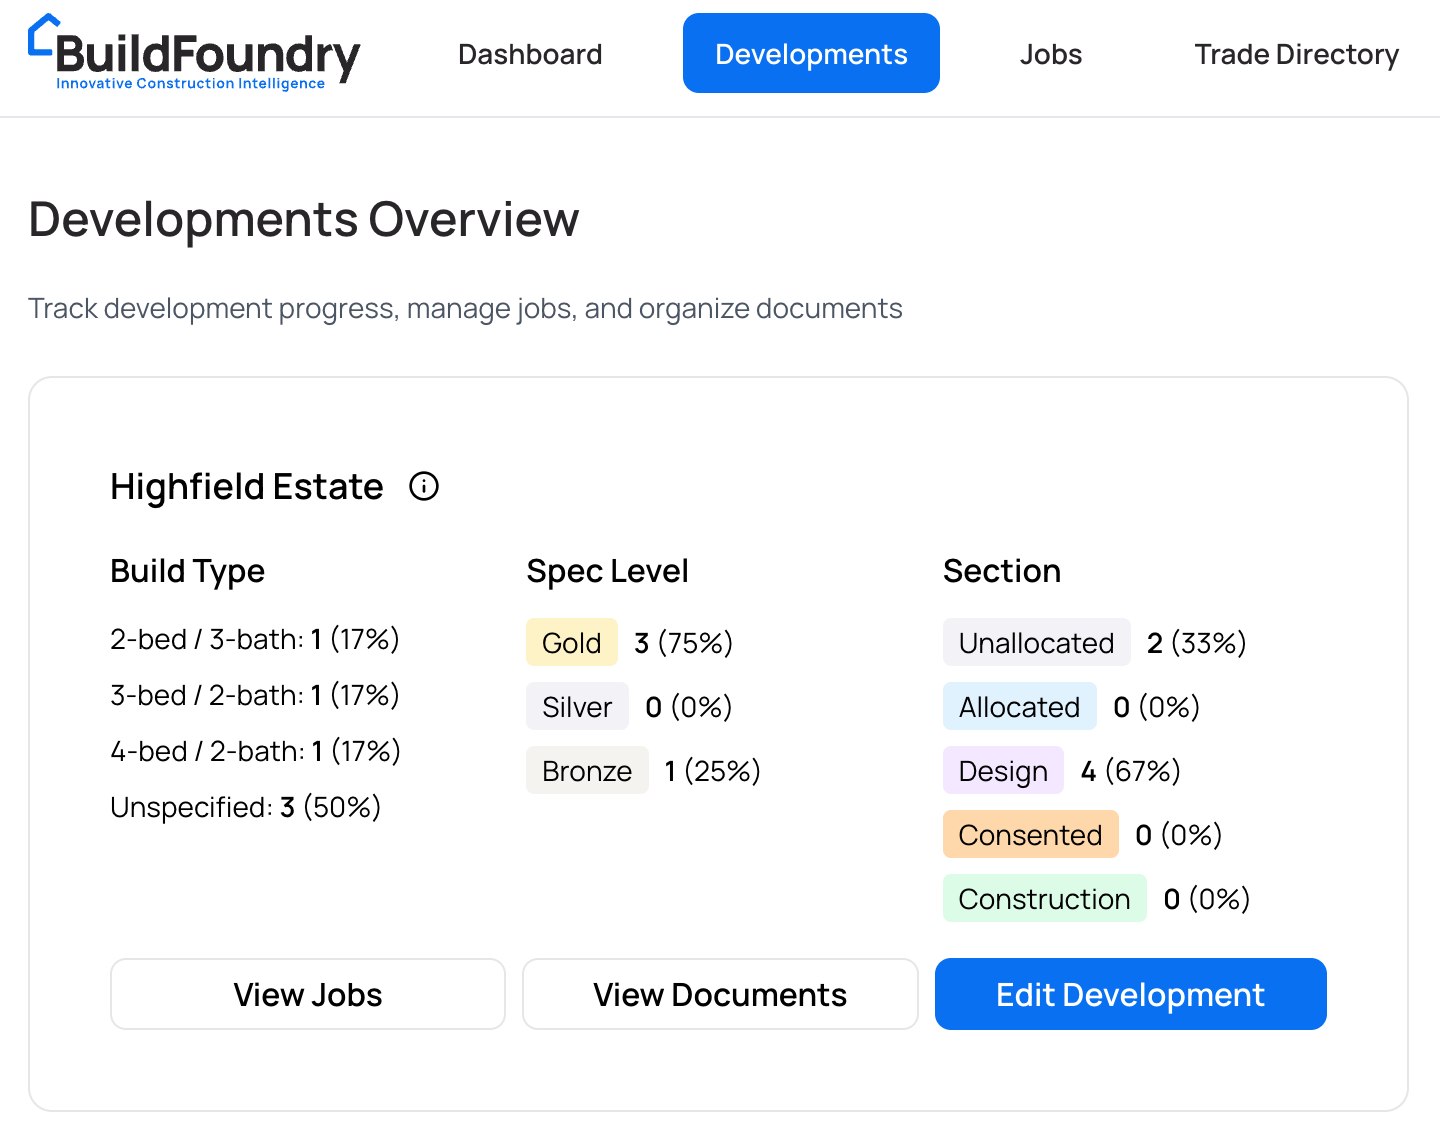Click the 'Track development progress' subtitle text
The image size is (1440, 1138).
(x=465, y=308)
